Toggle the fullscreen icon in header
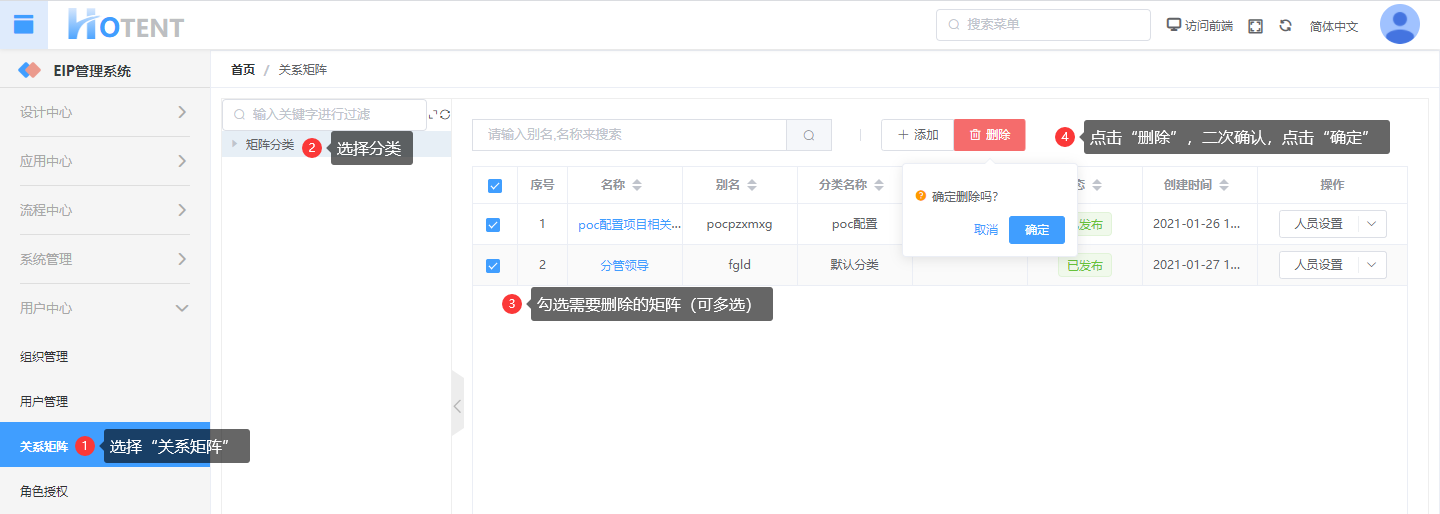1440x514 pixels. point(1255,26)
